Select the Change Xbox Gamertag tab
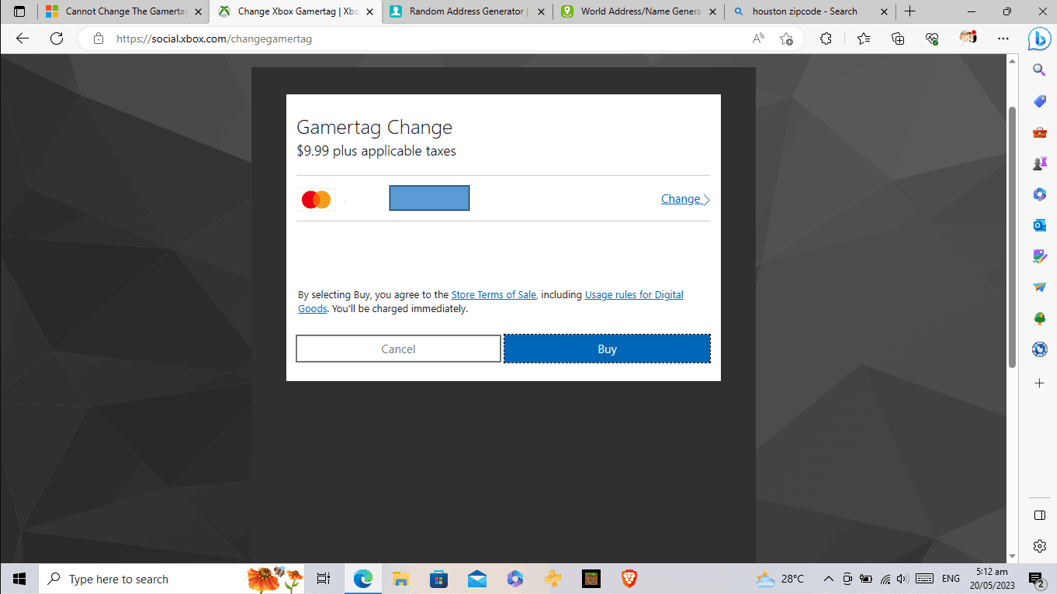This screenshot has height=594, width=1057. click(x=295, y=11)
